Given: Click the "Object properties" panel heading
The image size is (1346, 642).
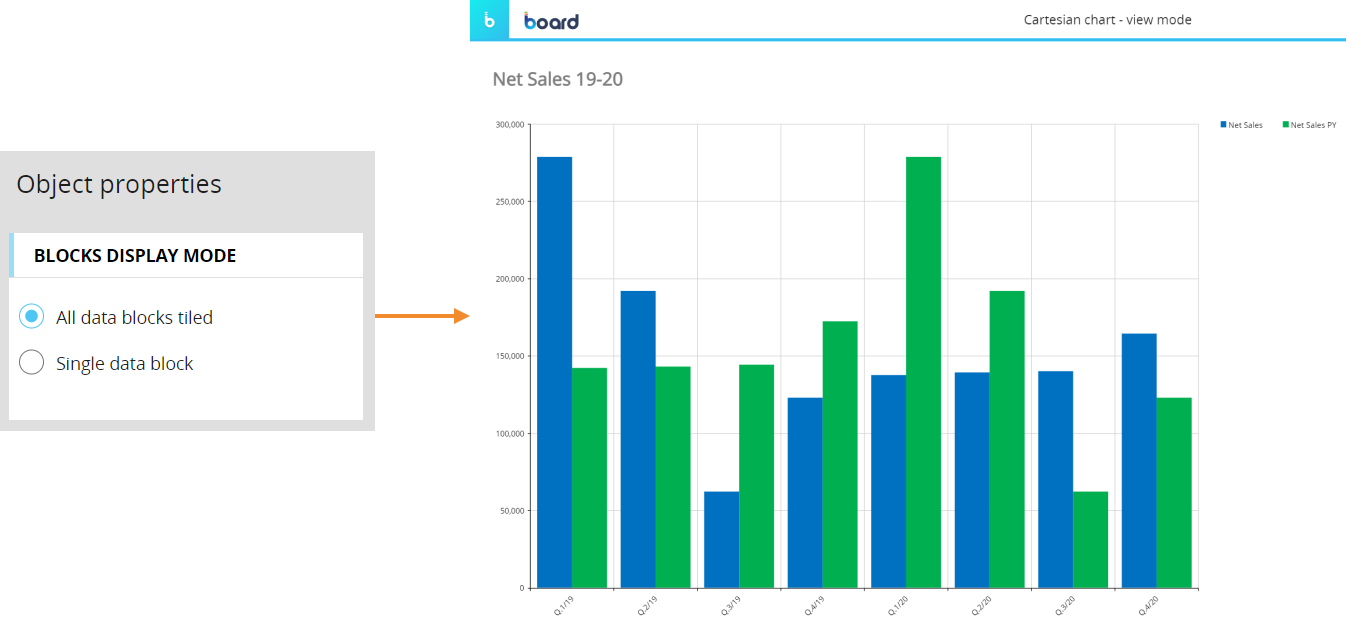Looking at the screenshot, I should pyautogui.click(x=119, y=184).
